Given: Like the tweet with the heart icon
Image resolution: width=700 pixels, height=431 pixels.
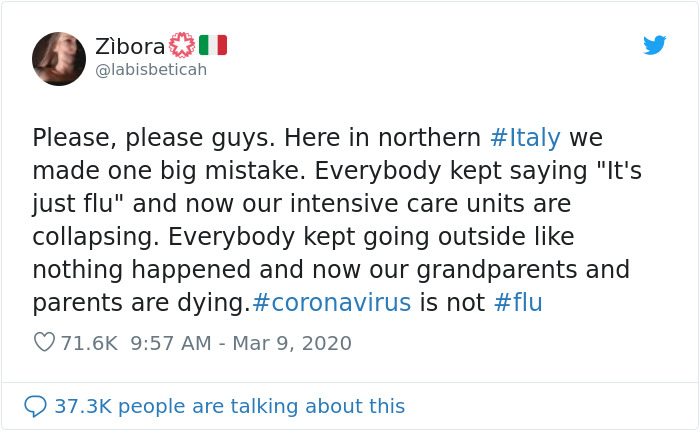Looking at the screenshot, I should (44, 342).
